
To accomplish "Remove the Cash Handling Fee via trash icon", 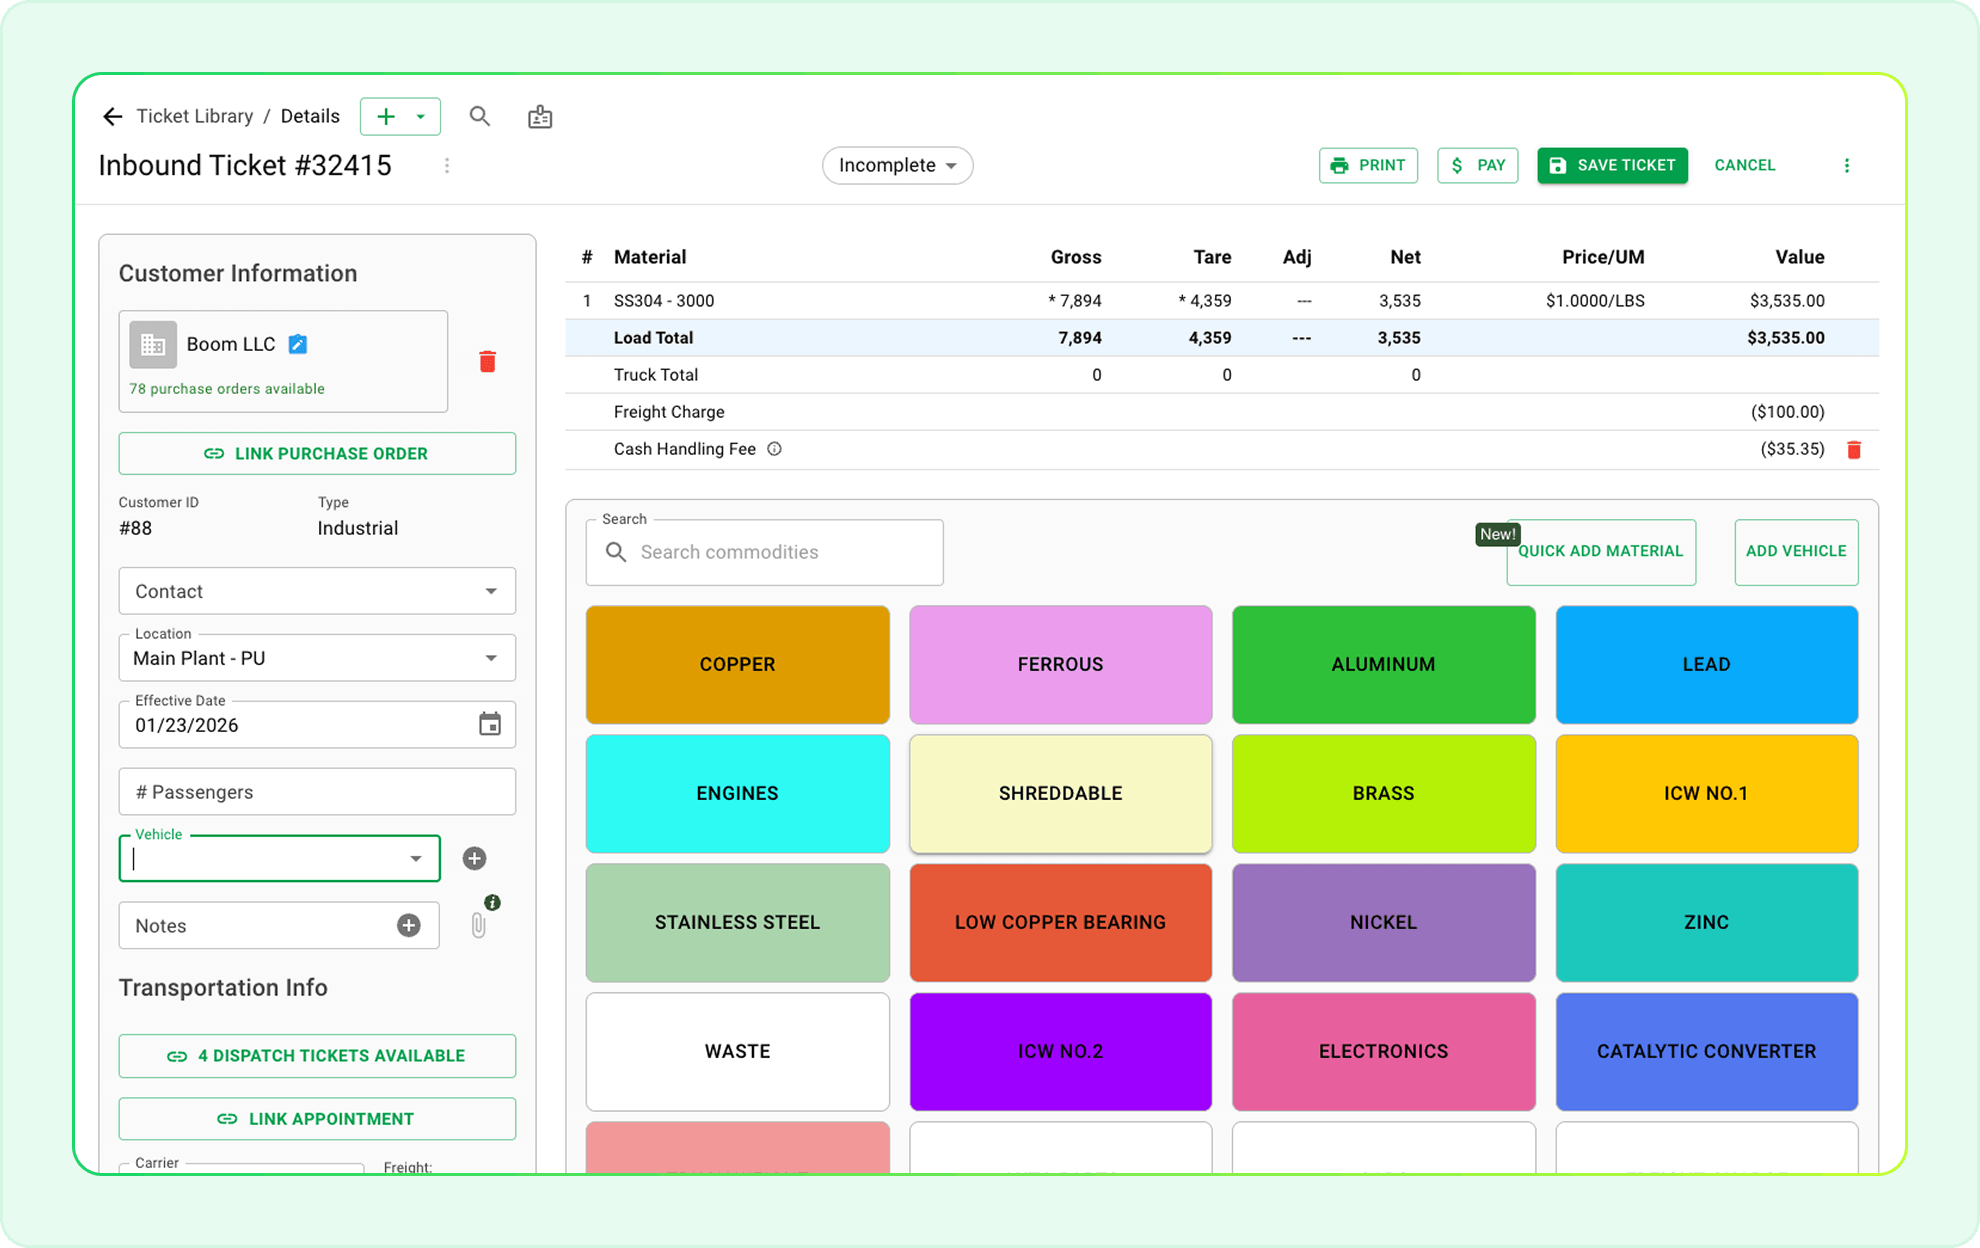I will tap(1853, 450).
